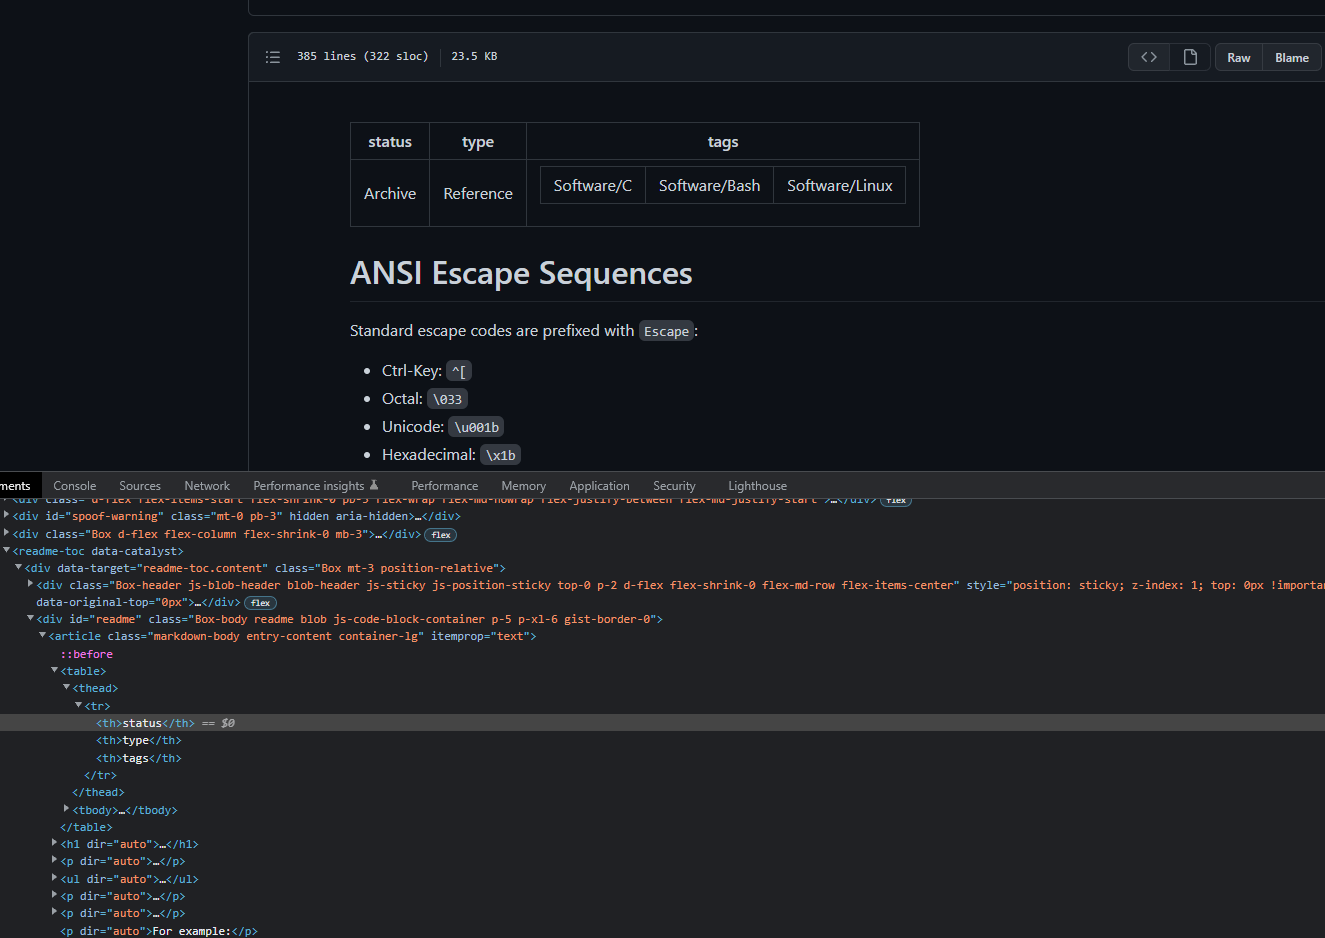
Task: Select the th type DOM line
Action: click(x=139, y=741)
